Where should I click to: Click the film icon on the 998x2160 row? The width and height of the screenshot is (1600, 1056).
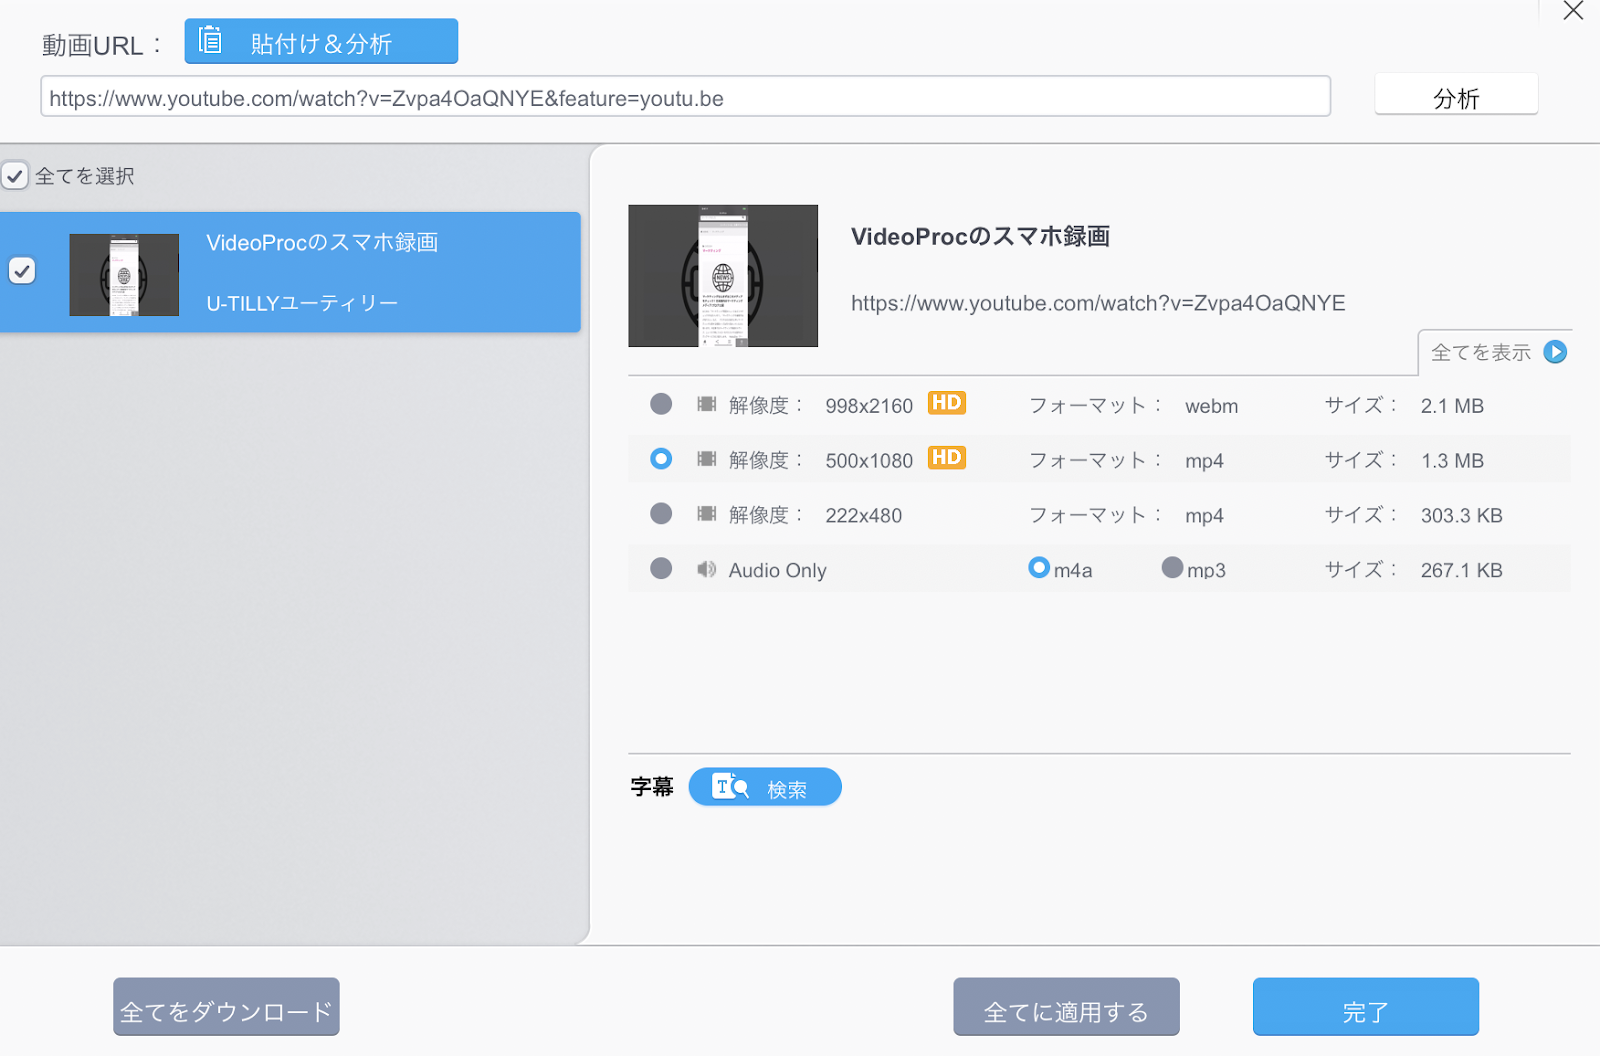[706, 404]
